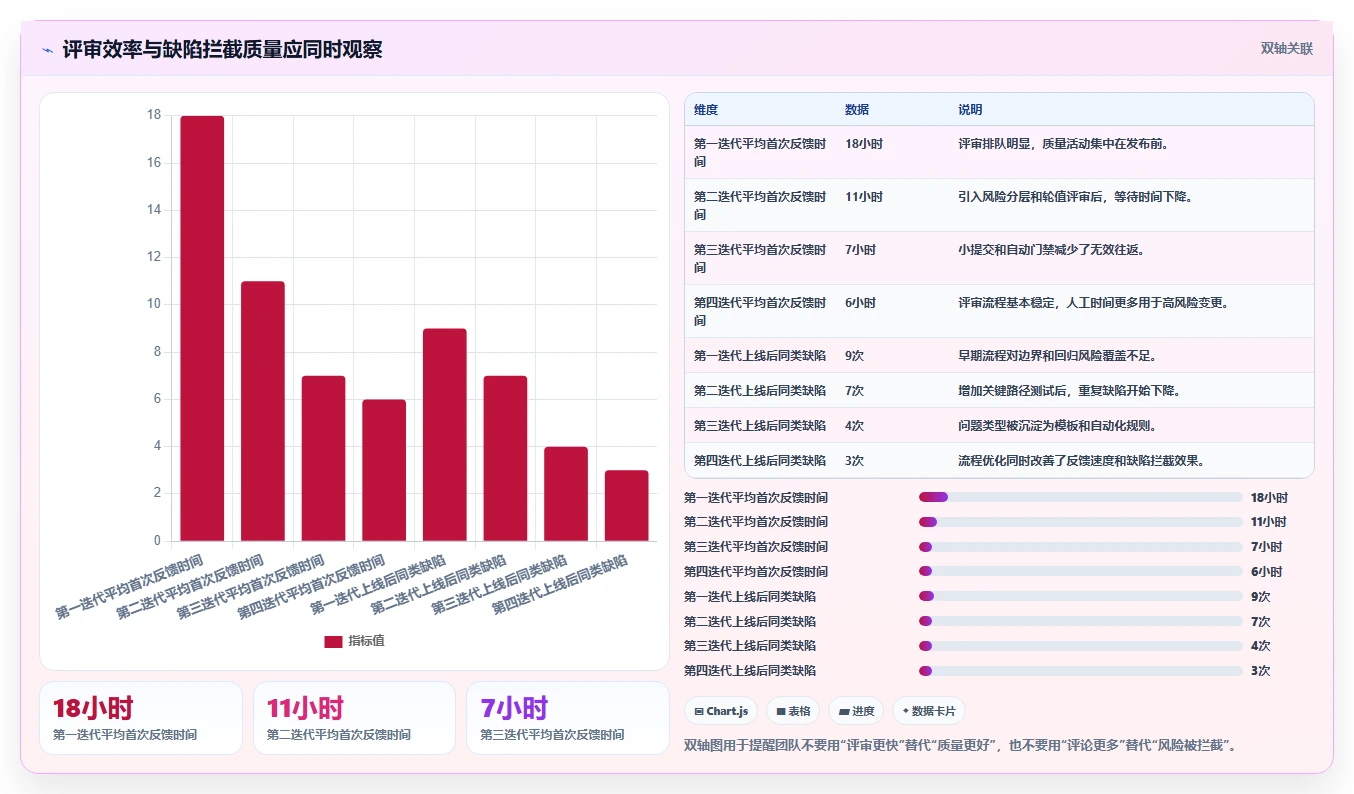Click the progress bar for 第三迭代上线后同类缺陷
1354x794 pixels.
pos(1080,646)
